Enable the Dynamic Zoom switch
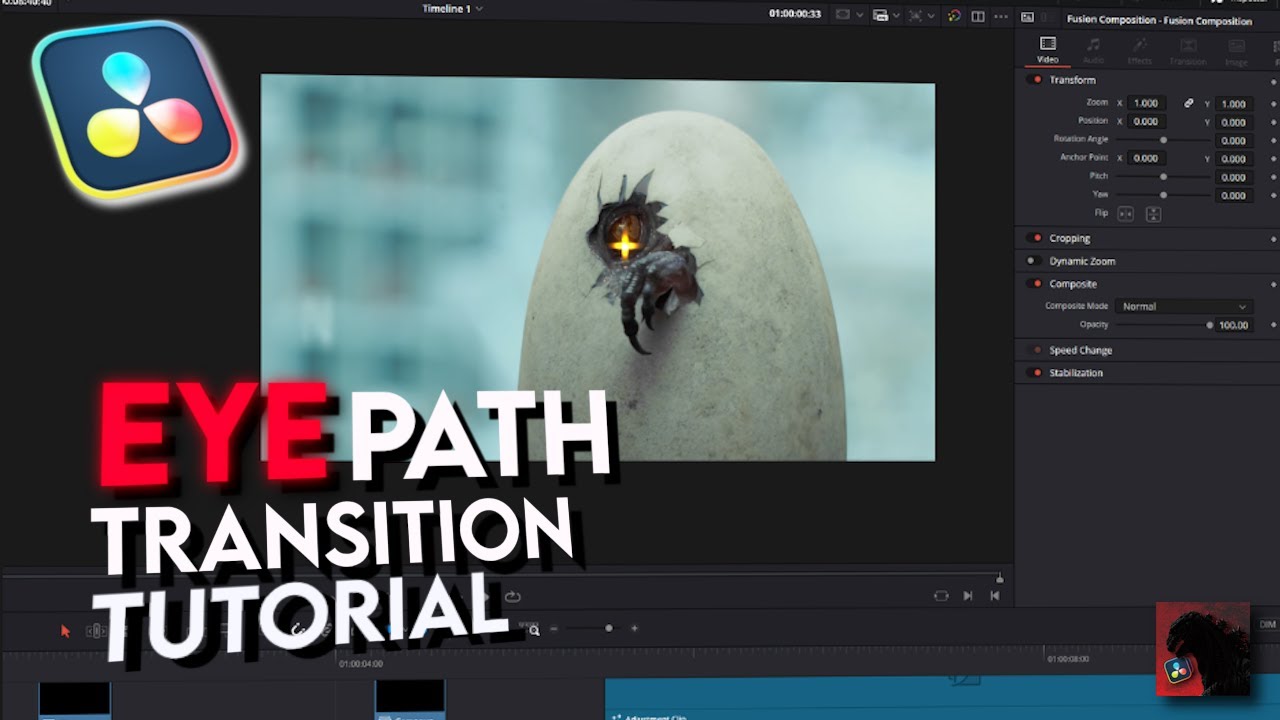The image size is (1280, 720). (x=1036, y=261)
